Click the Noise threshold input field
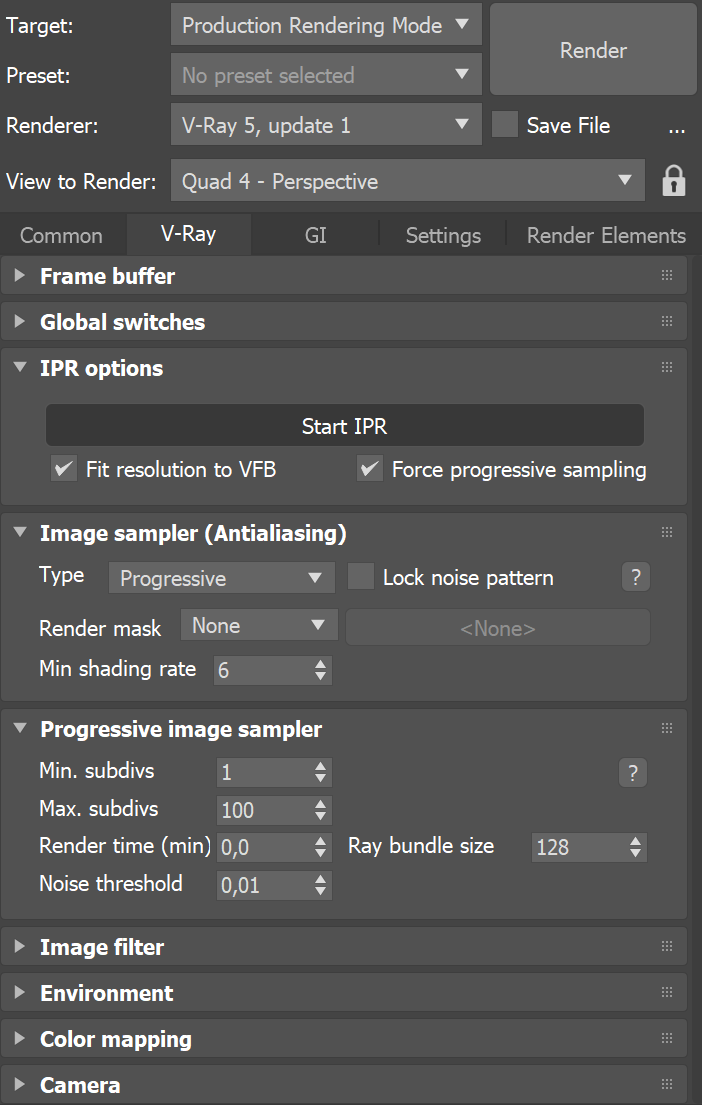Viewport: 702px width, 1105px height. [x=262, y=885]
